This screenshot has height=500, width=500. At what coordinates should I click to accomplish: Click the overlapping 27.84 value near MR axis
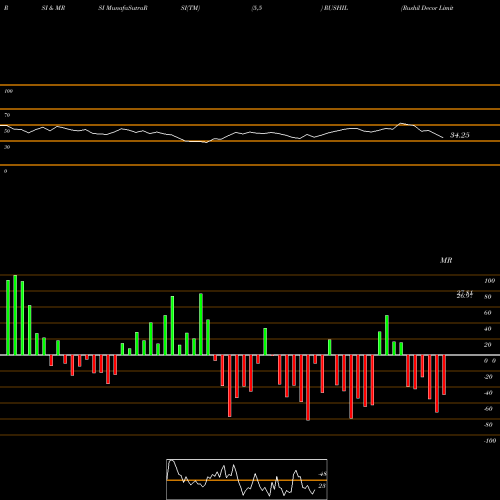click(465, 293)
